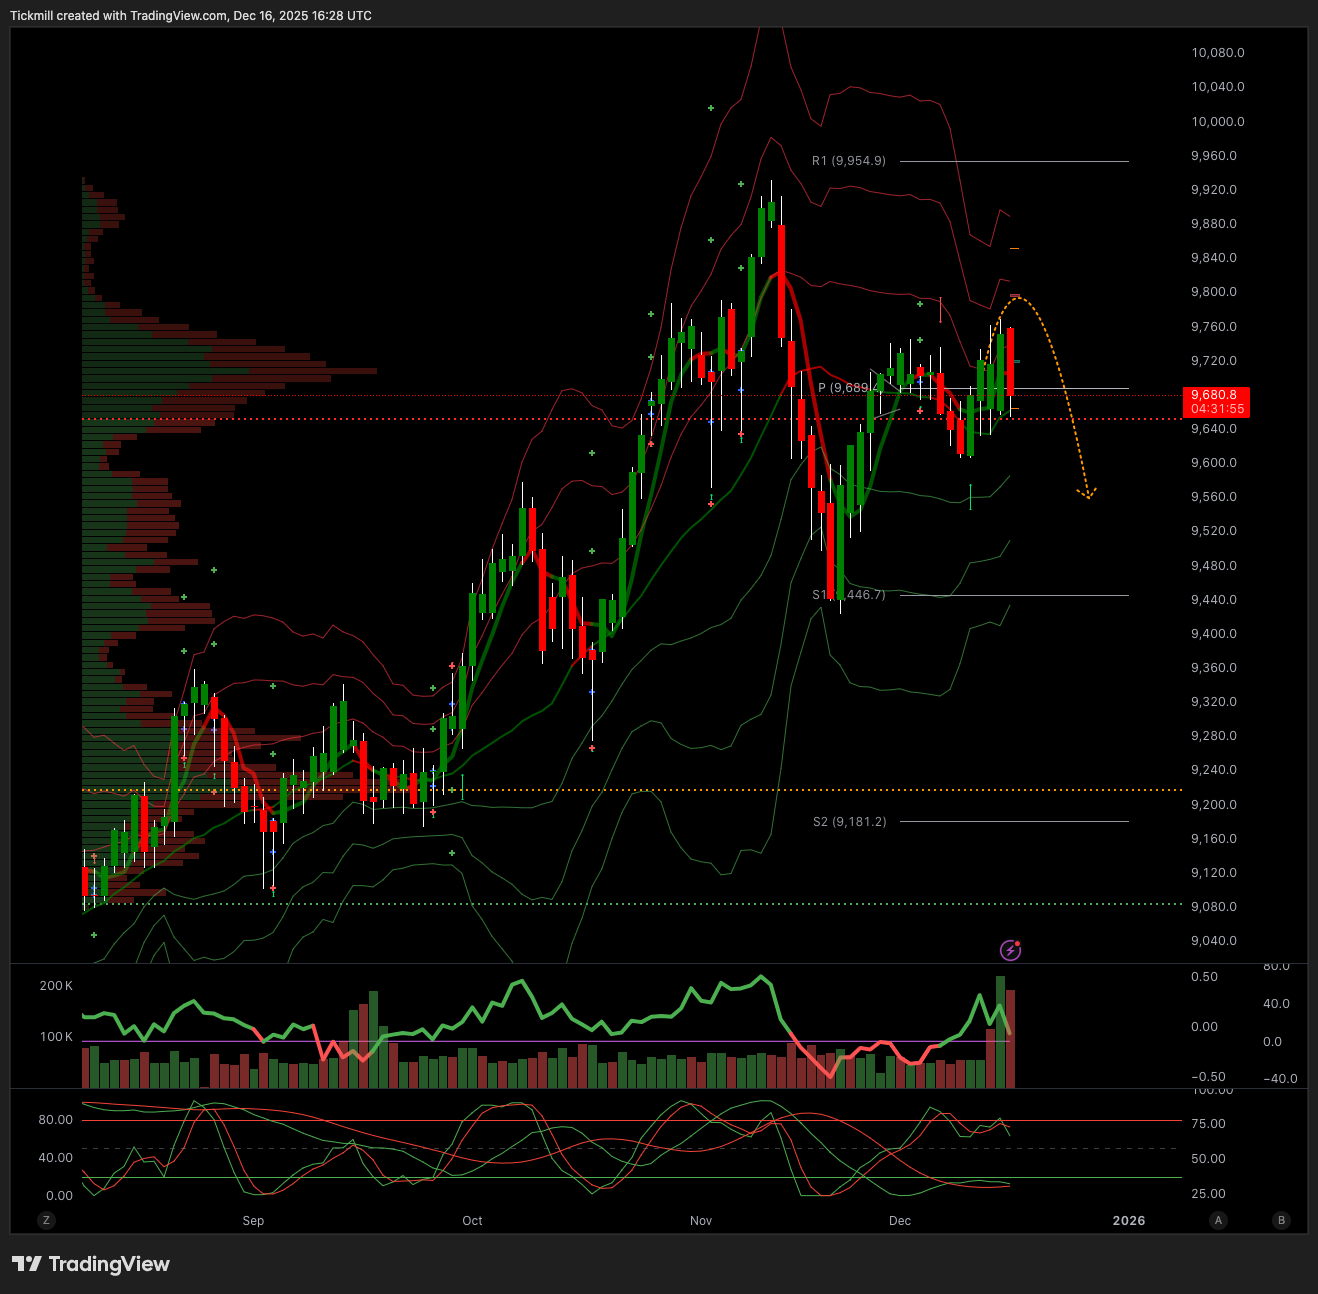The height and width of the screenshot is (1294, 1318).
Task: Open the market events lightning icon
Action: pos(1010,950)
